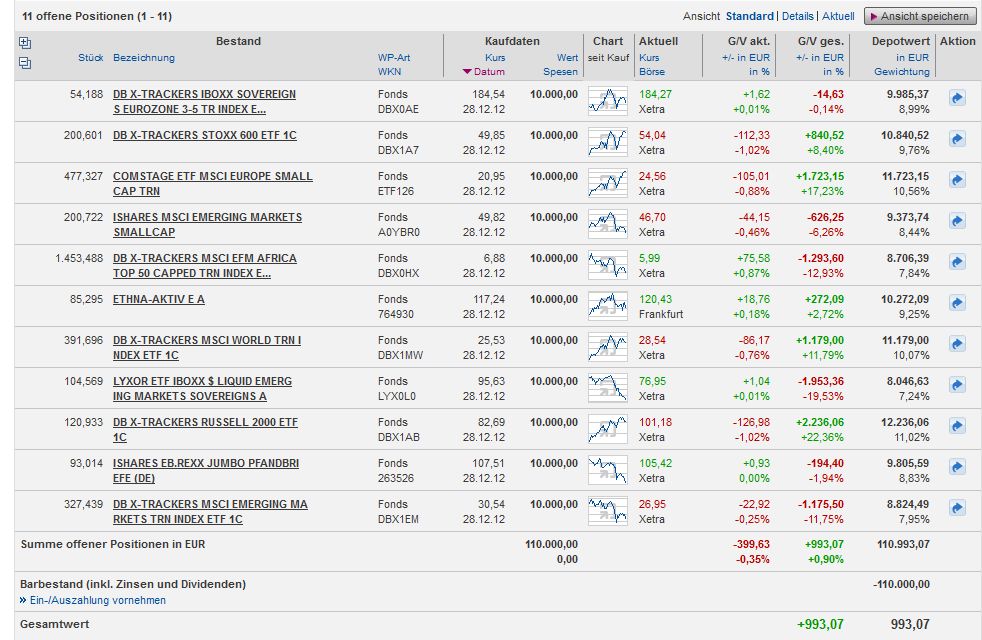The image size is (982, 640).
Task: Switch to the Aktuell view
Action: pyautogui.click(x=838, y=16)
